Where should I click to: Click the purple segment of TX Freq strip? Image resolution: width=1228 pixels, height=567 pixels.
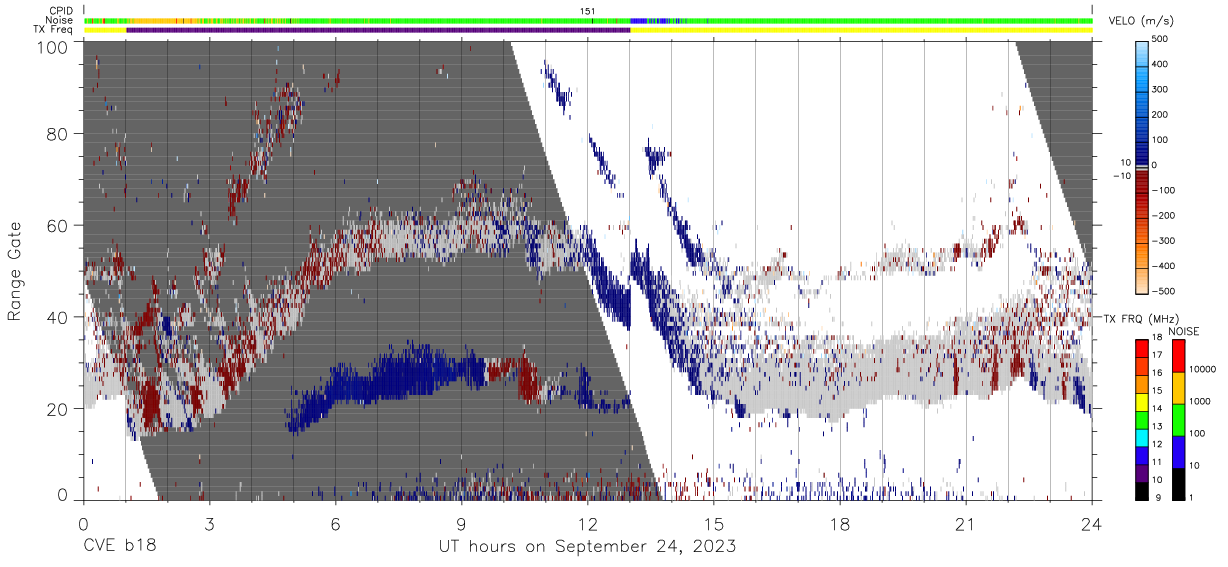pyautogui.click(x=378, y=30)
